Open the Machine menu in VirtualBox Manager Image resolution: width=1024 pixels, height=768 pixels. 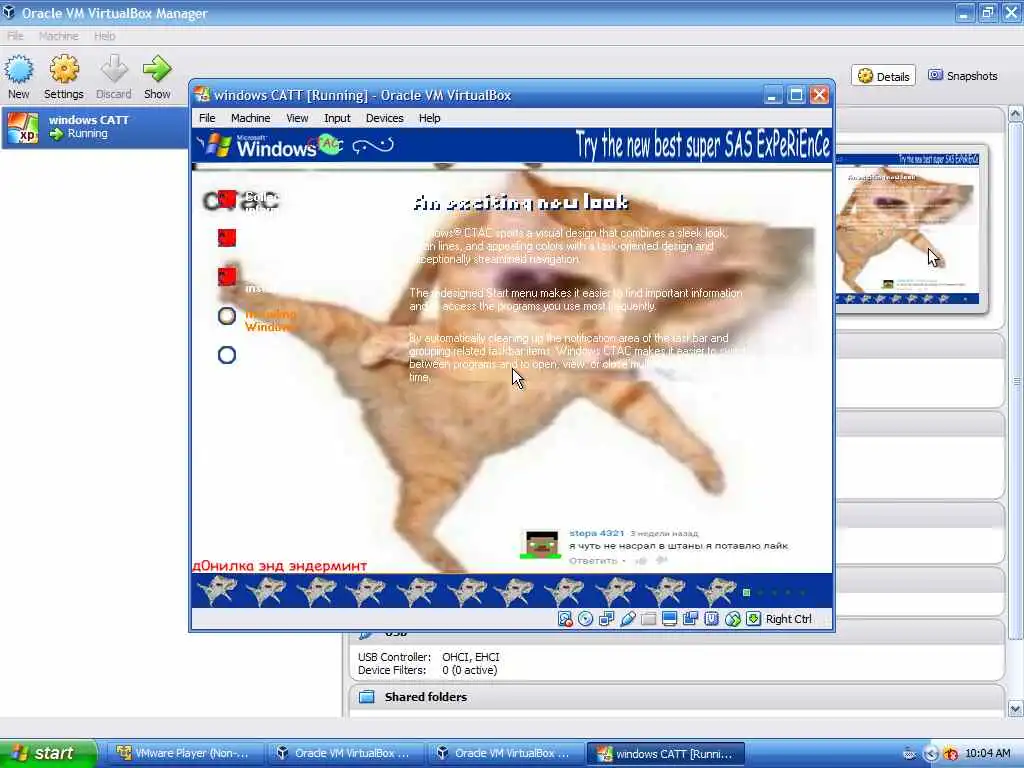click(x=58, y=36)
